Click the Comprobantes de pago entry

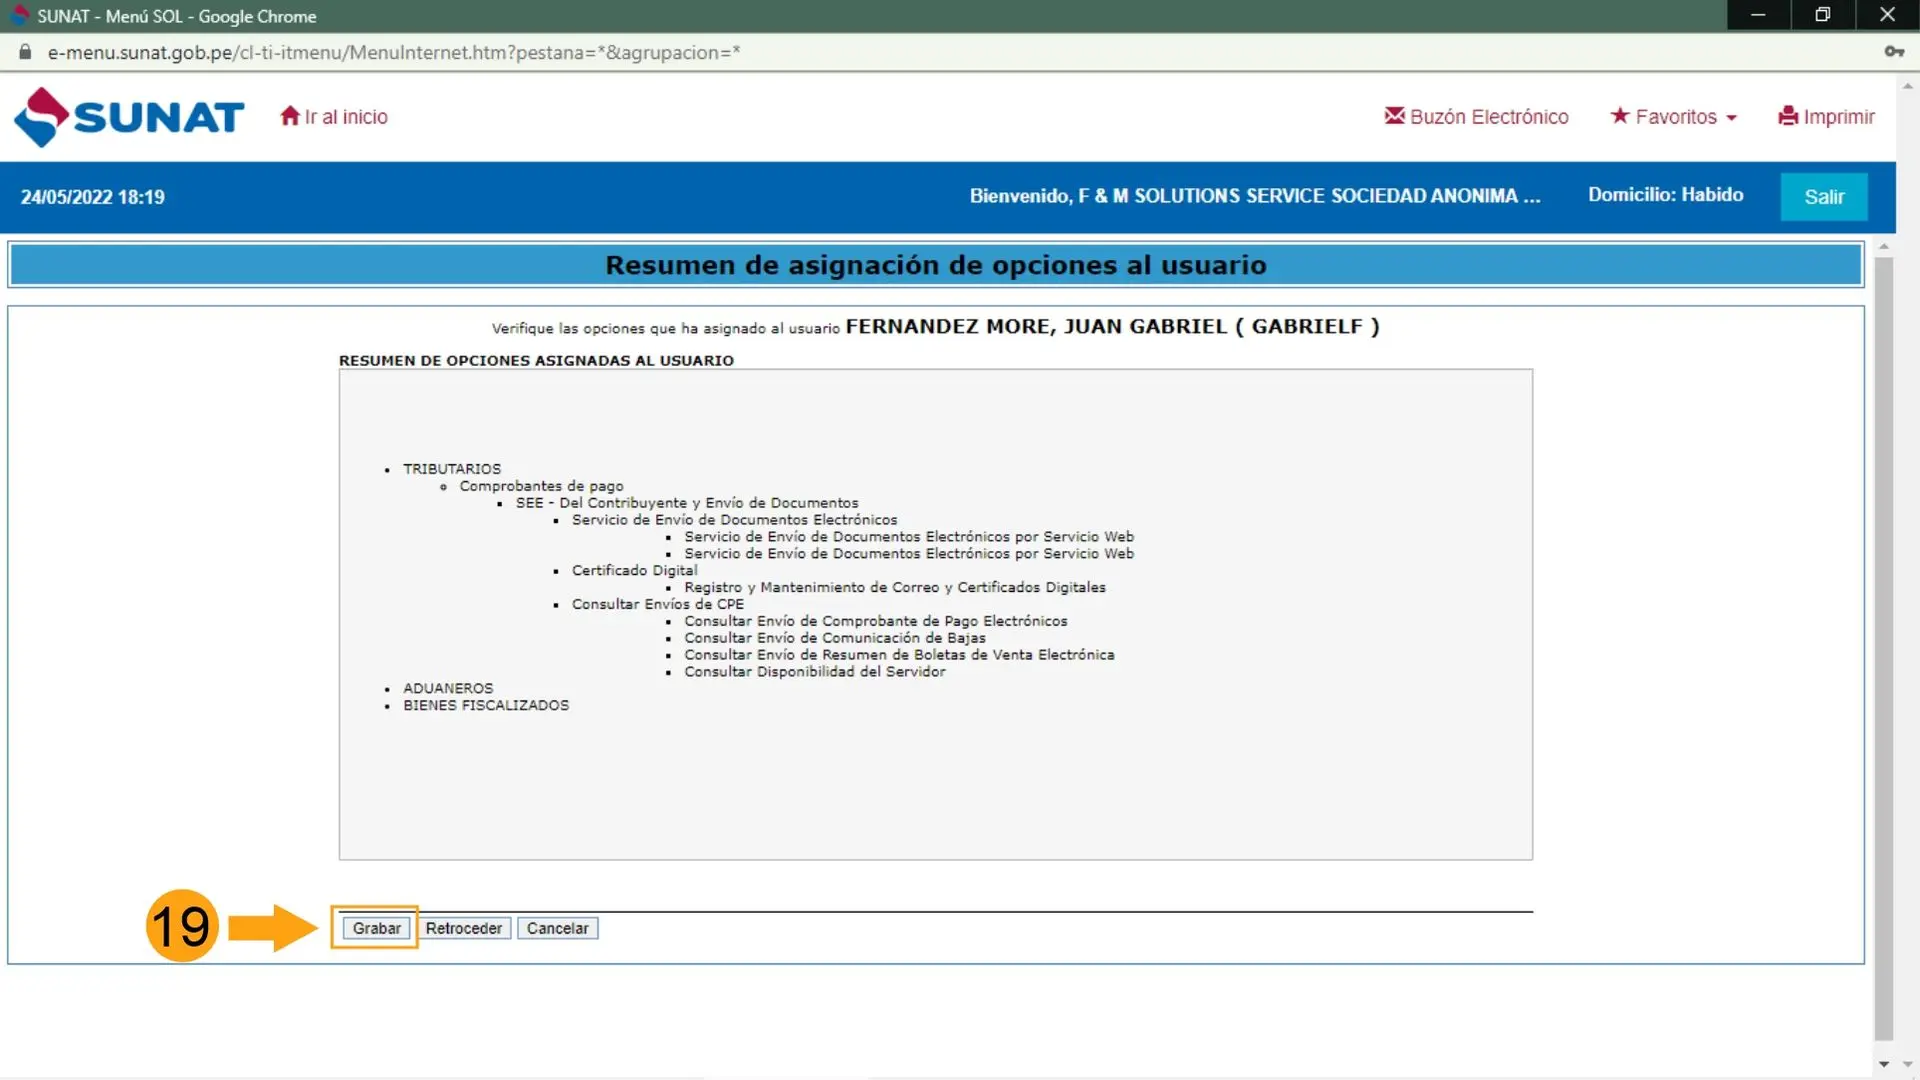(541, 486)
